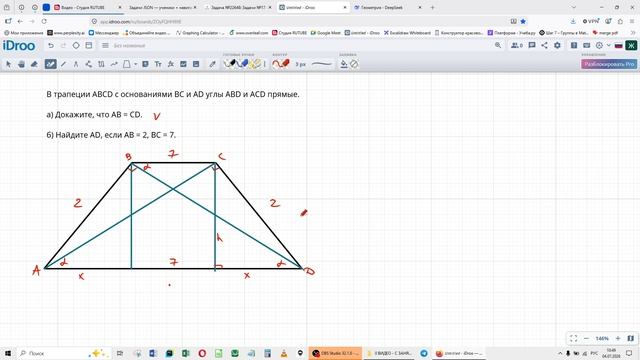This screenshot has width=640, height=360.
Task: Open the minimap icon in zoom controls
Action: tap(631, 338)
